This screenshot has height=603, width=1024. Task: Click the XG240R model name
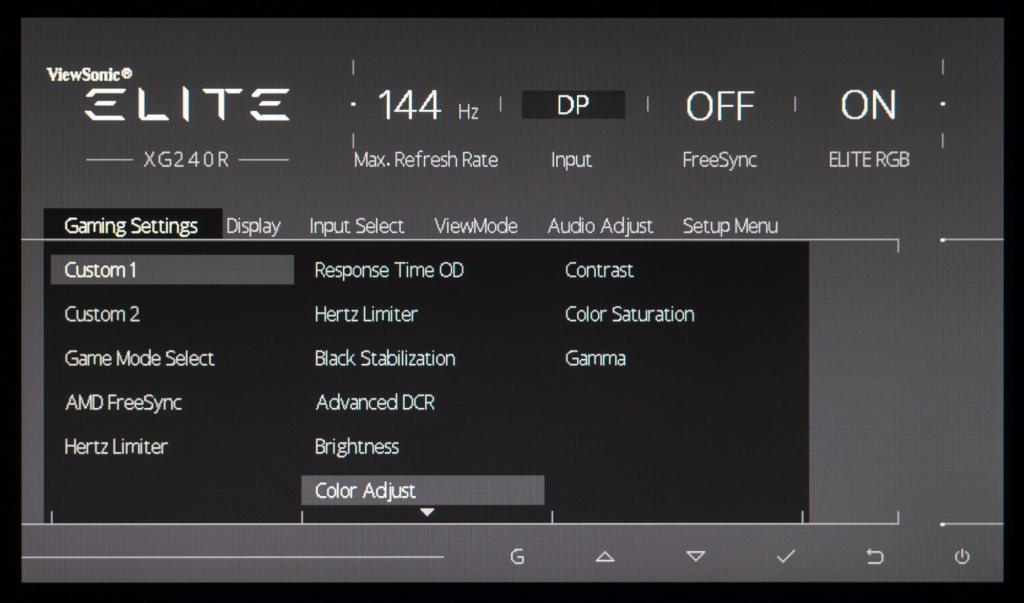(x=187, y=160)
